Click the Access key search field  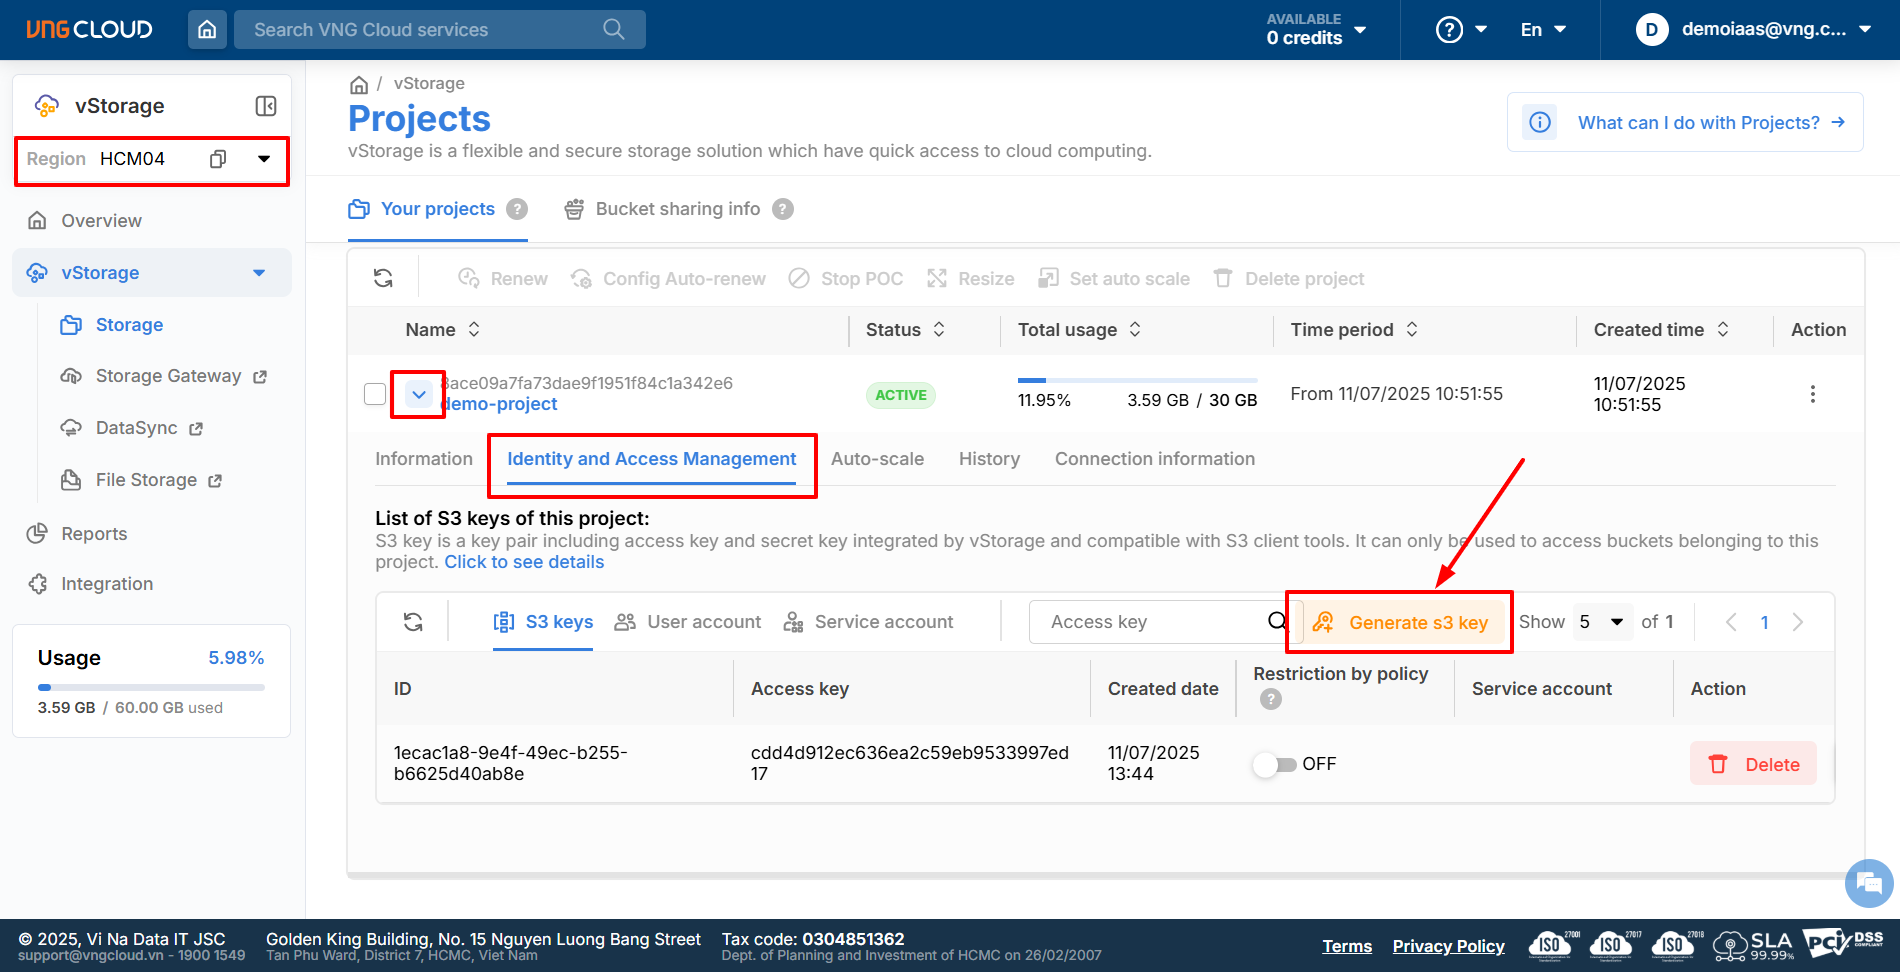(x=1150, y=622)
